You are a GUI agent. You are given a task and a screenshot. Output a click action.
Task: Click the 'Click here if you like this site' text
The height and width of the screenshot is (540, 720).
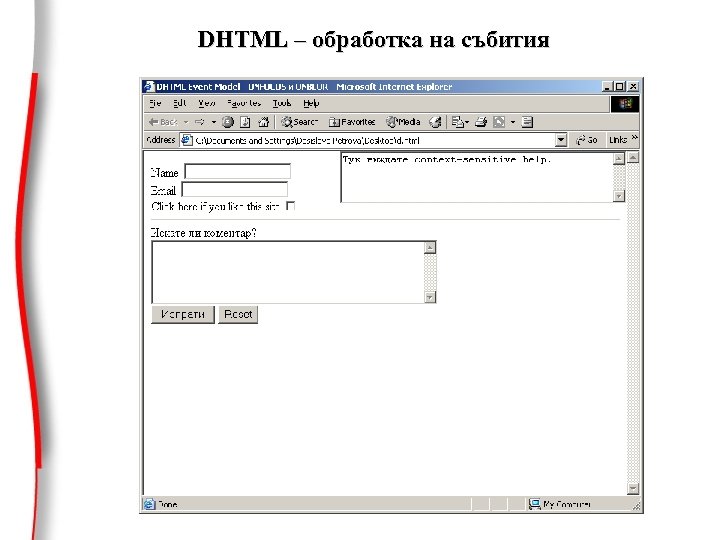215,207
